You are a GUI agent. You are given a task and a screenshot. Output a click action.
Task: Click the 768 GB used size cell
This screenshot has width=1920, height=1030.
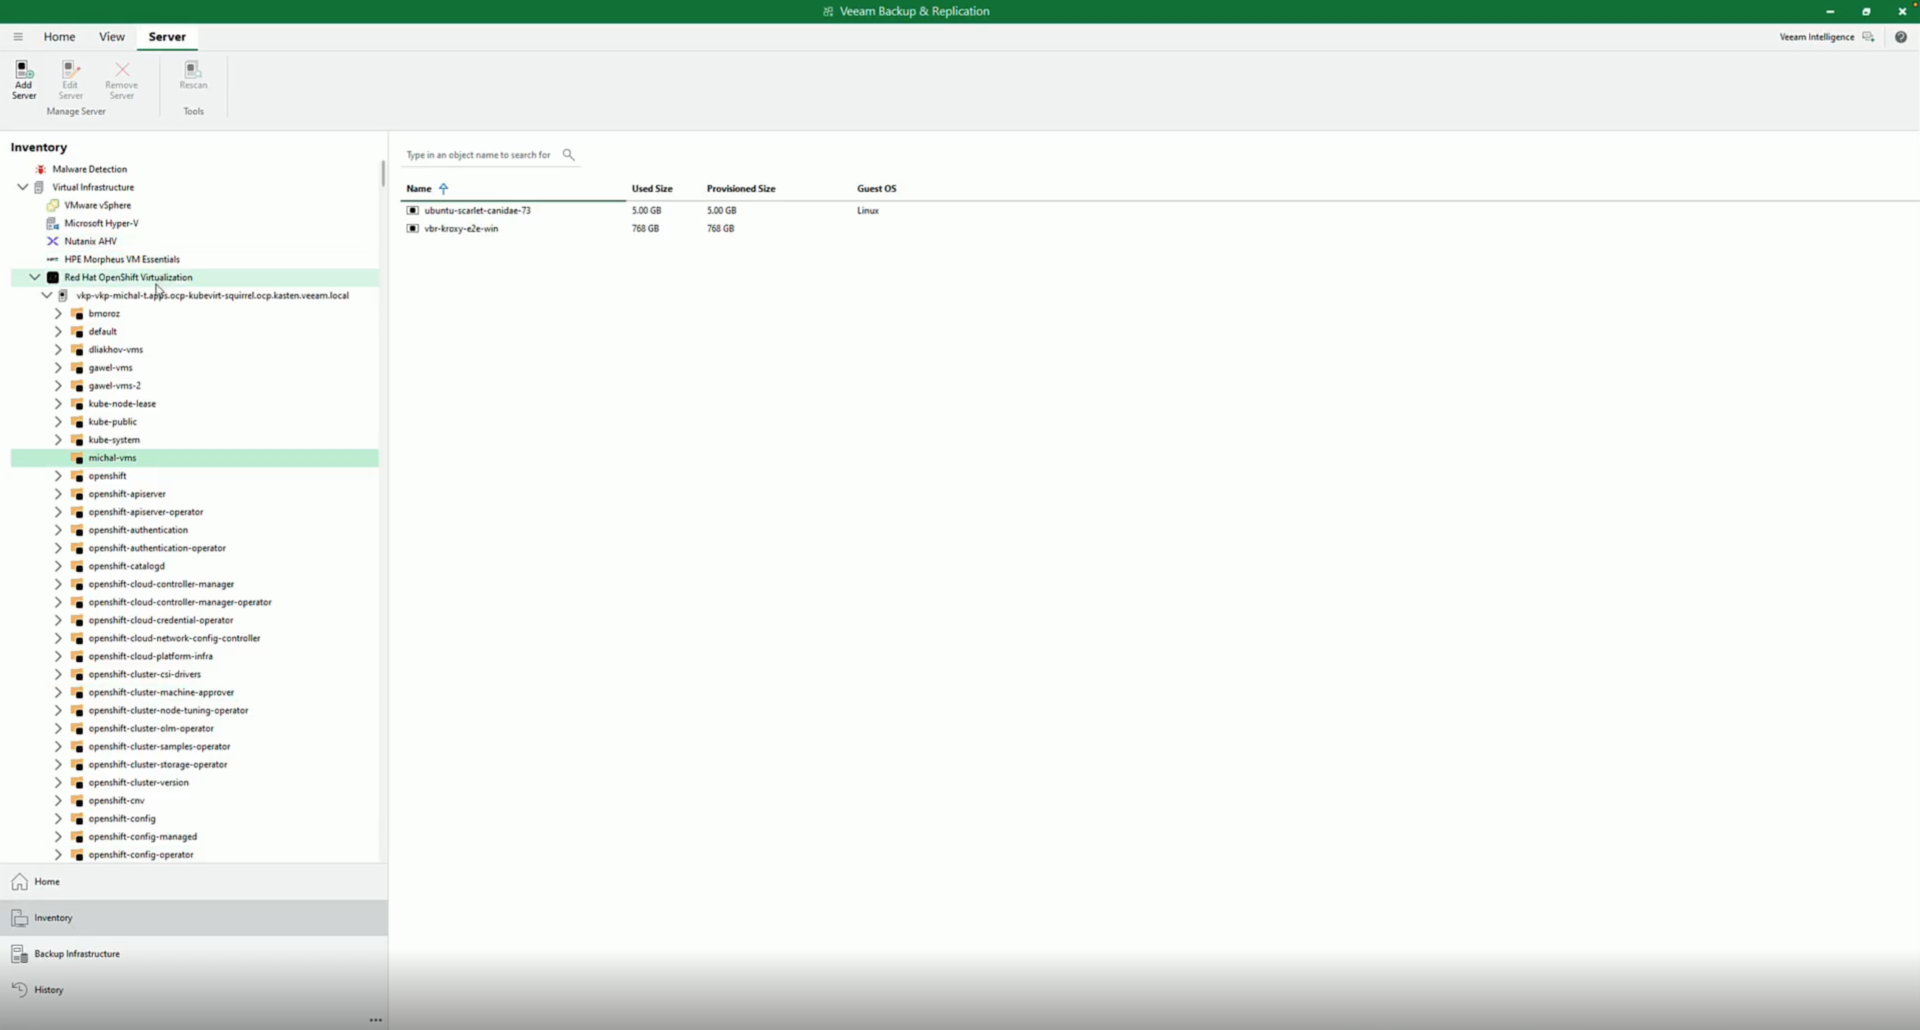pos(645,229)
